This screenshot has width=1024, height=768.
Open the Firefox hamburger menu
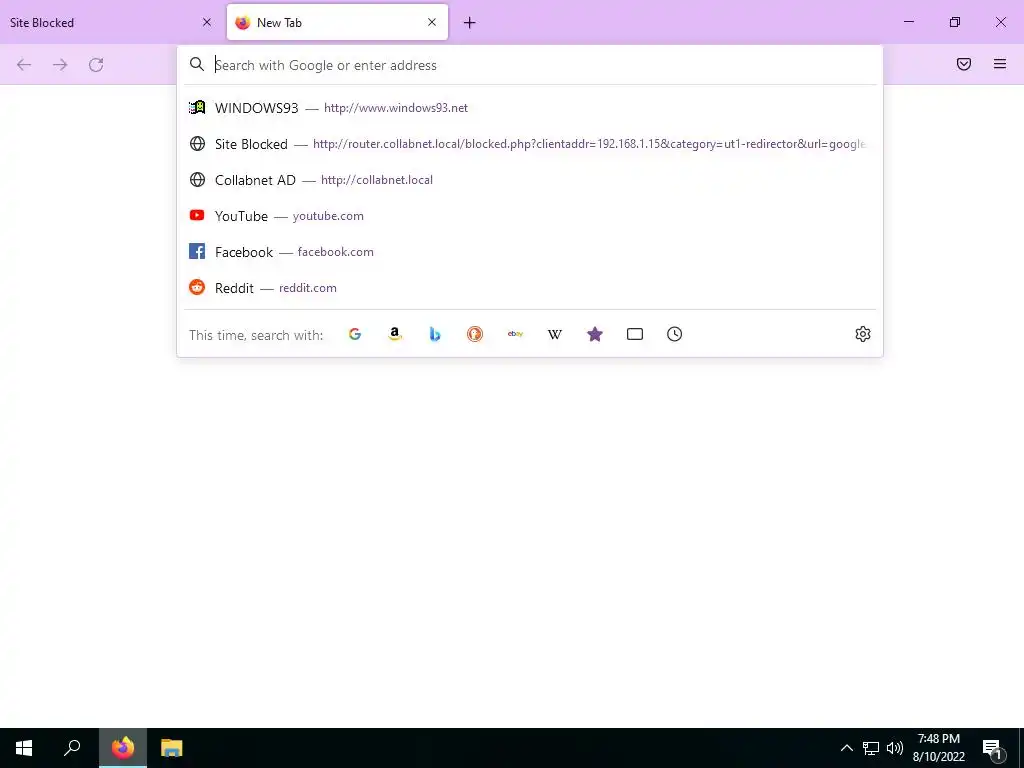[x=1000, y=64]
